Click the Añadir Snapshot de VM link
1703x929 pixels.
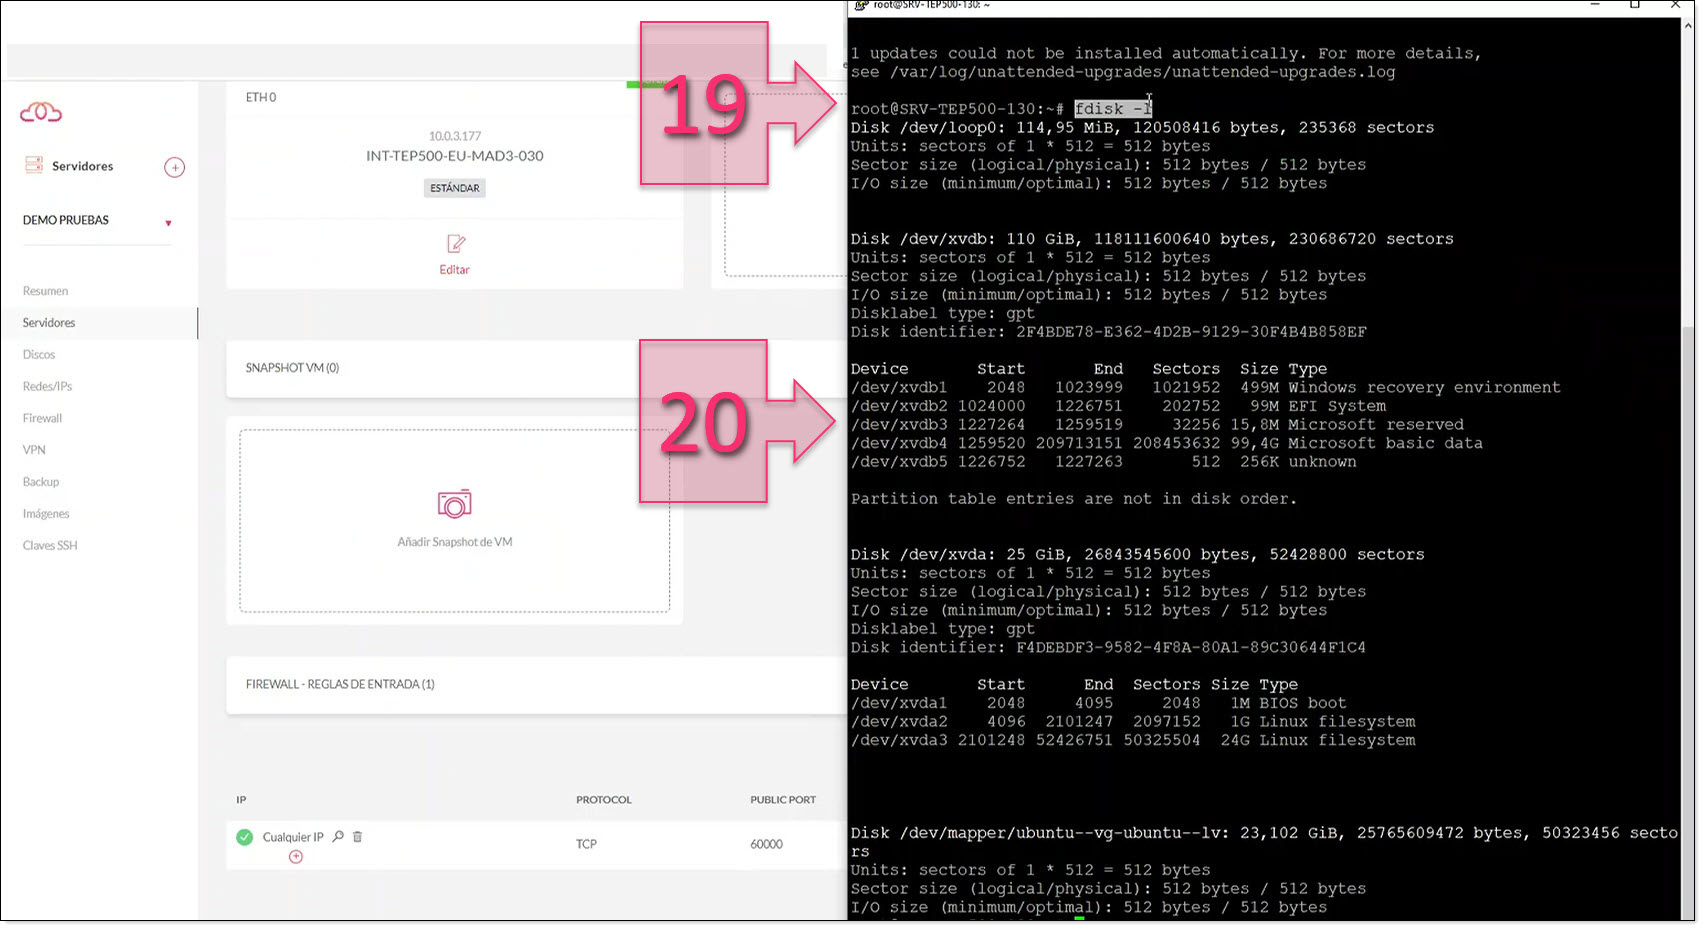click(455, 541)
